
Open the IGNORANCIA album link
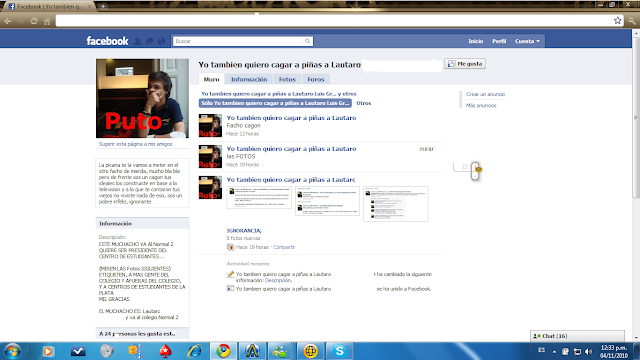click(x=244, y=231)
